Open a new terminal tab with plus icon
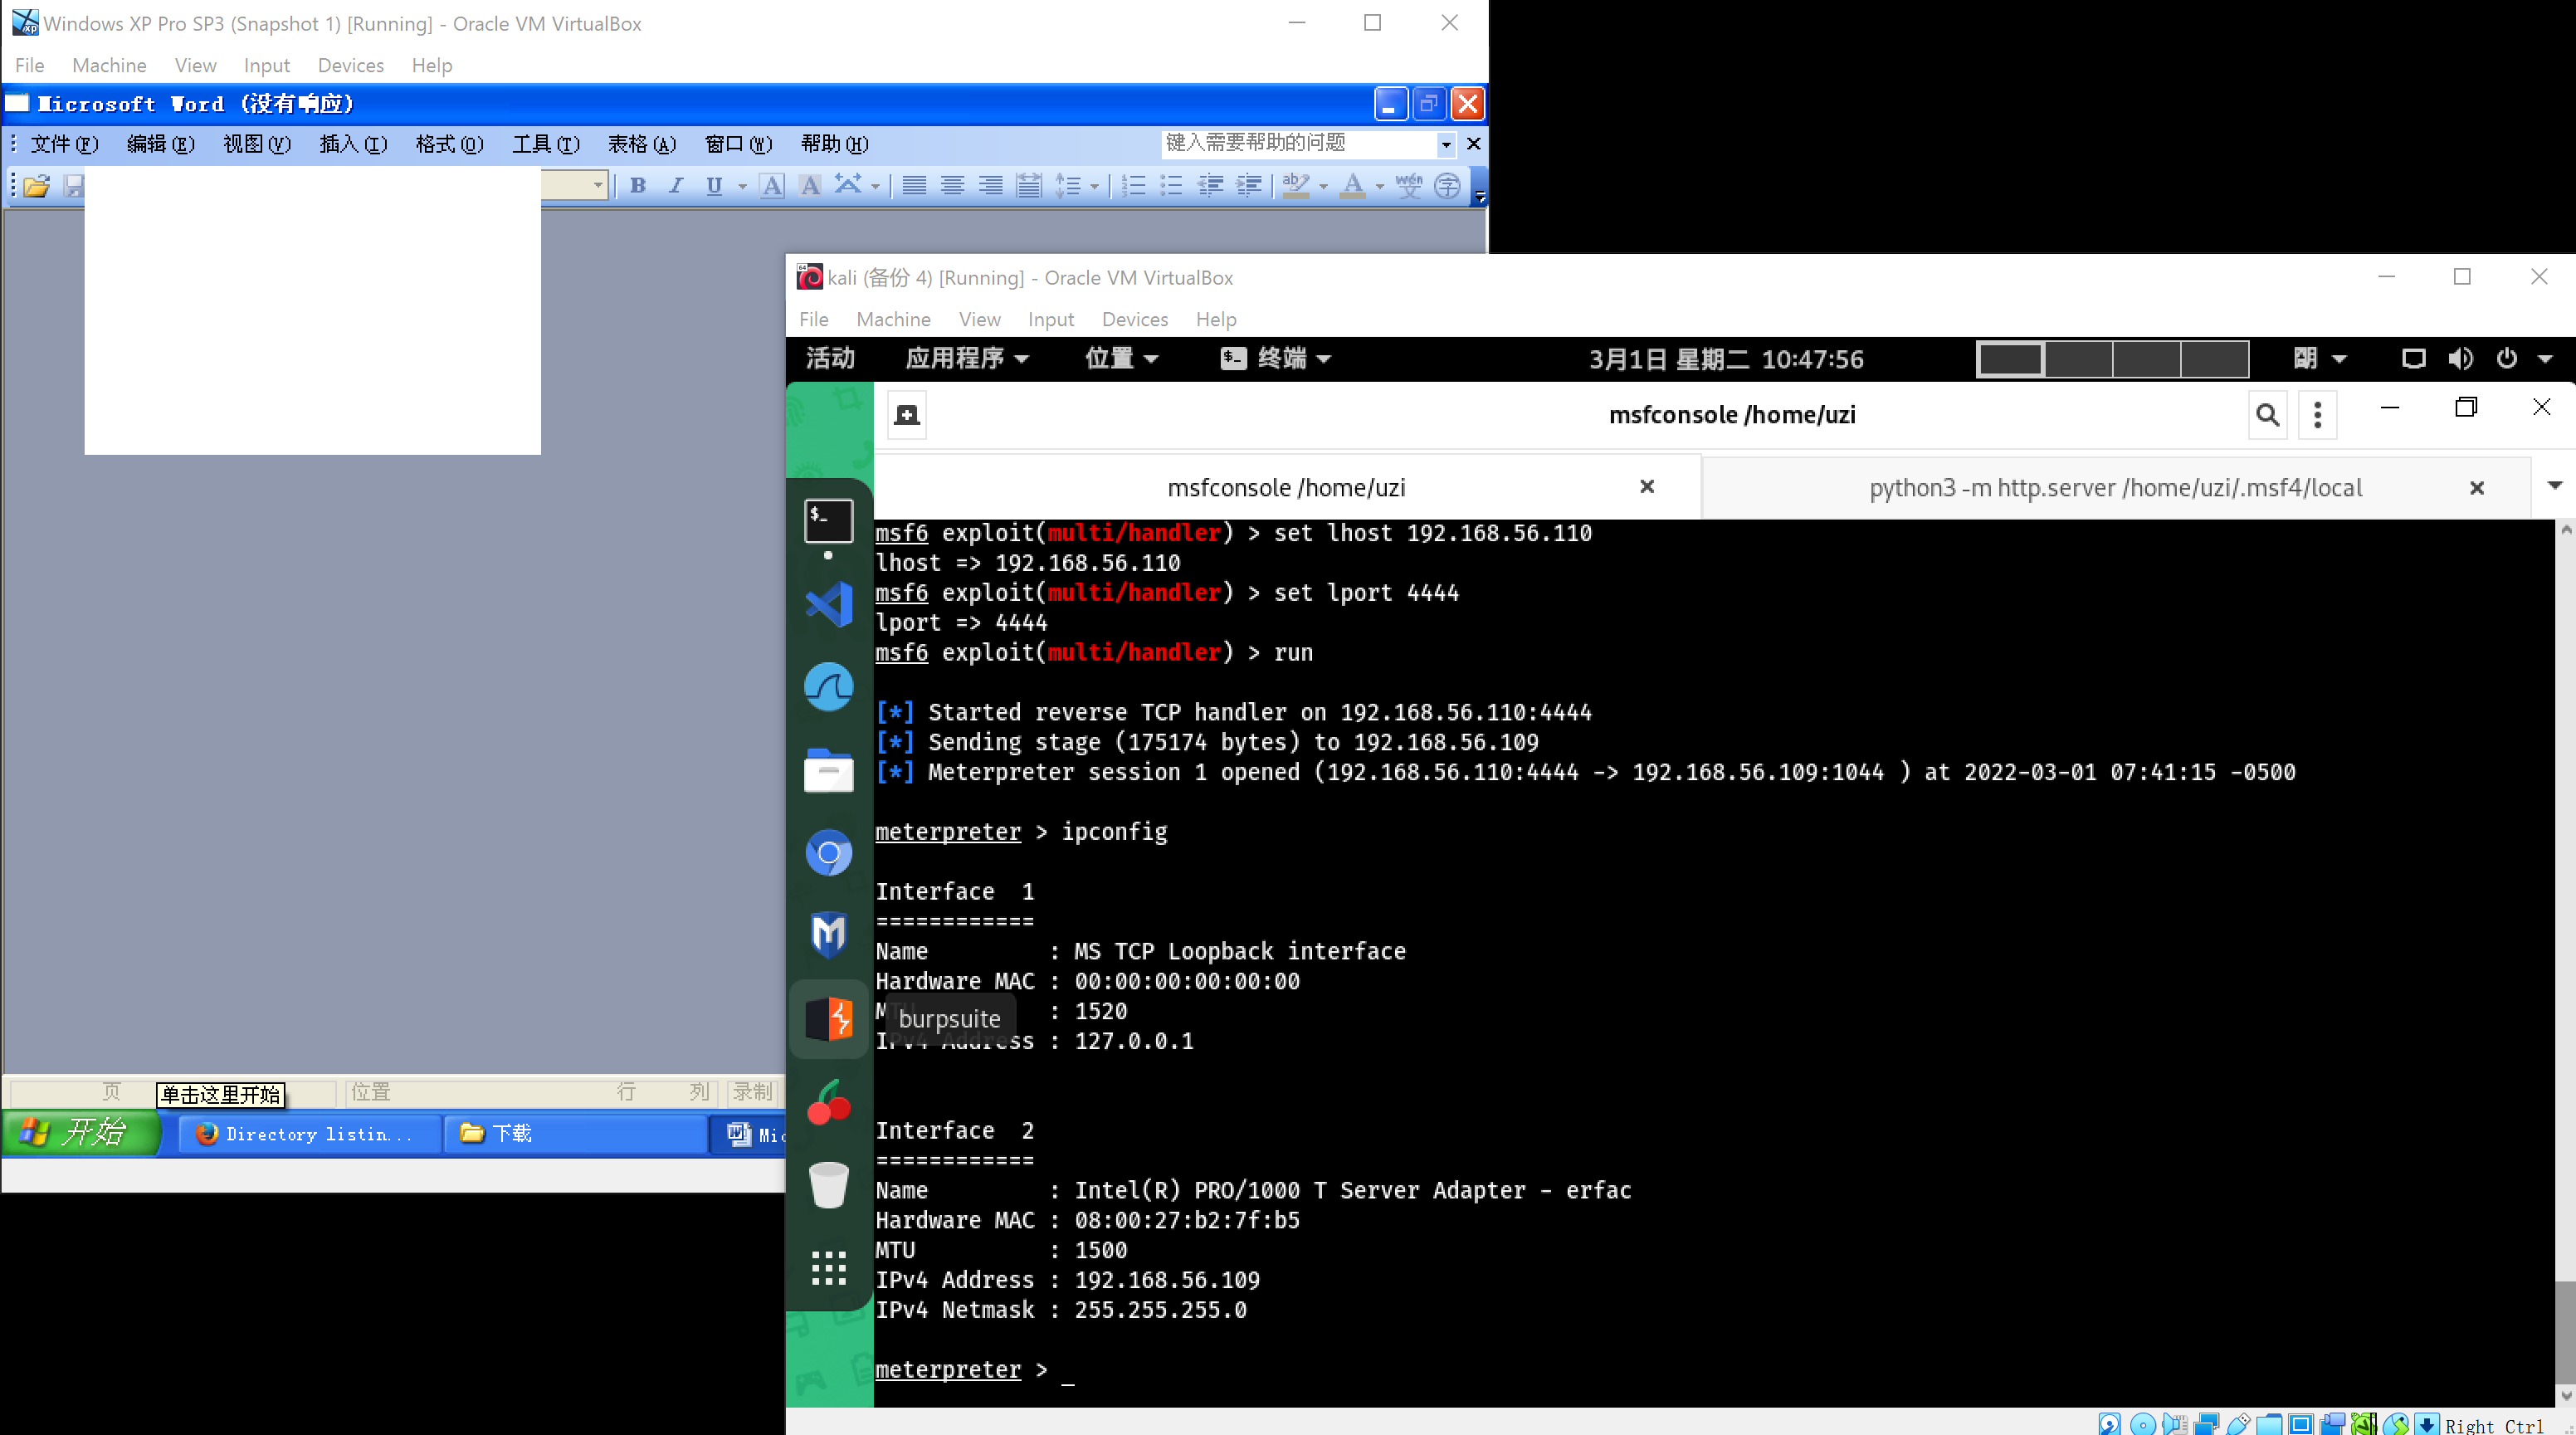 tap(907, 414)
